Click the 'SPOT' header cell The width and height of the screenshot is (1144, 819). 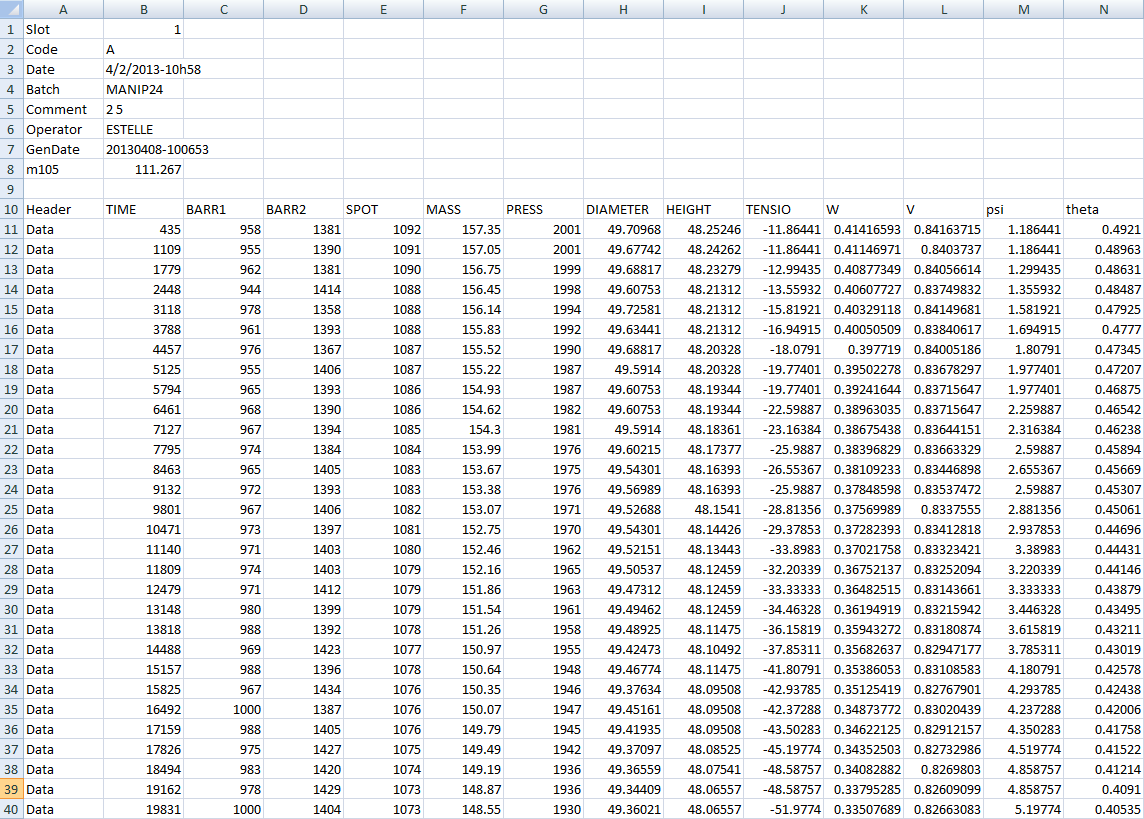(x=384, y=209)
